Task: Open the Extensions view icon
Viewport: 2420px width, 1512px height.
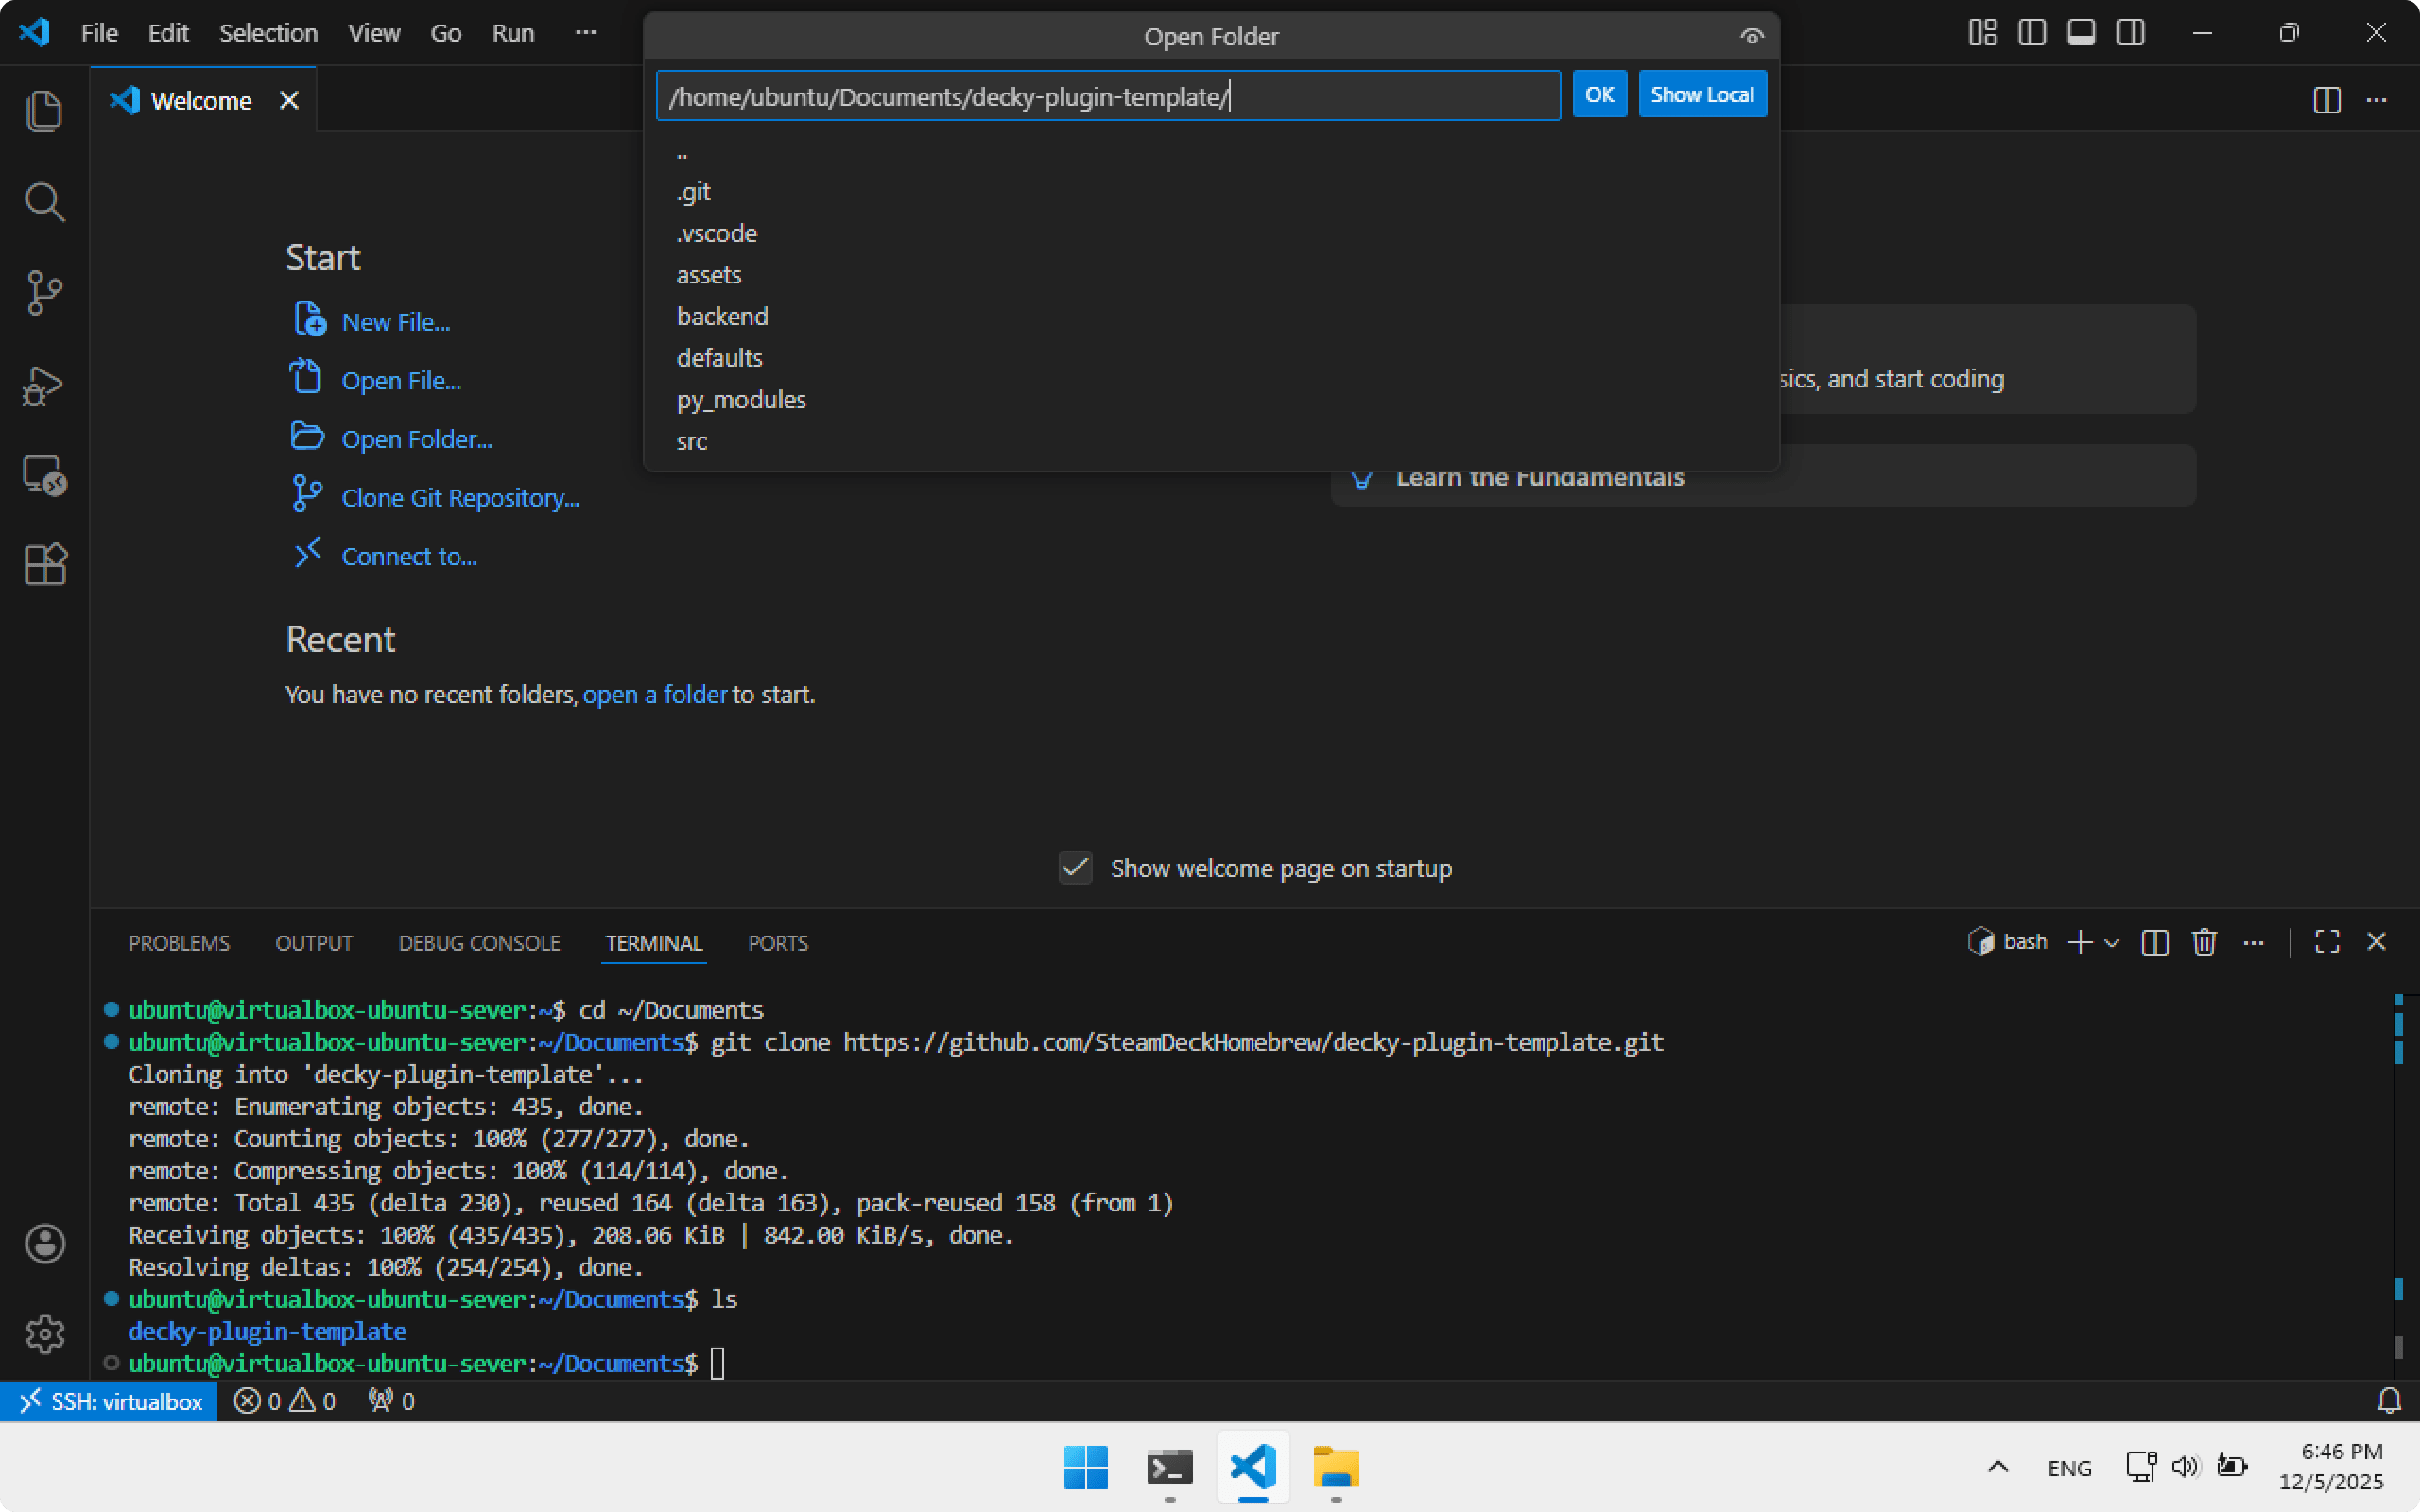Action: point(44,565)
